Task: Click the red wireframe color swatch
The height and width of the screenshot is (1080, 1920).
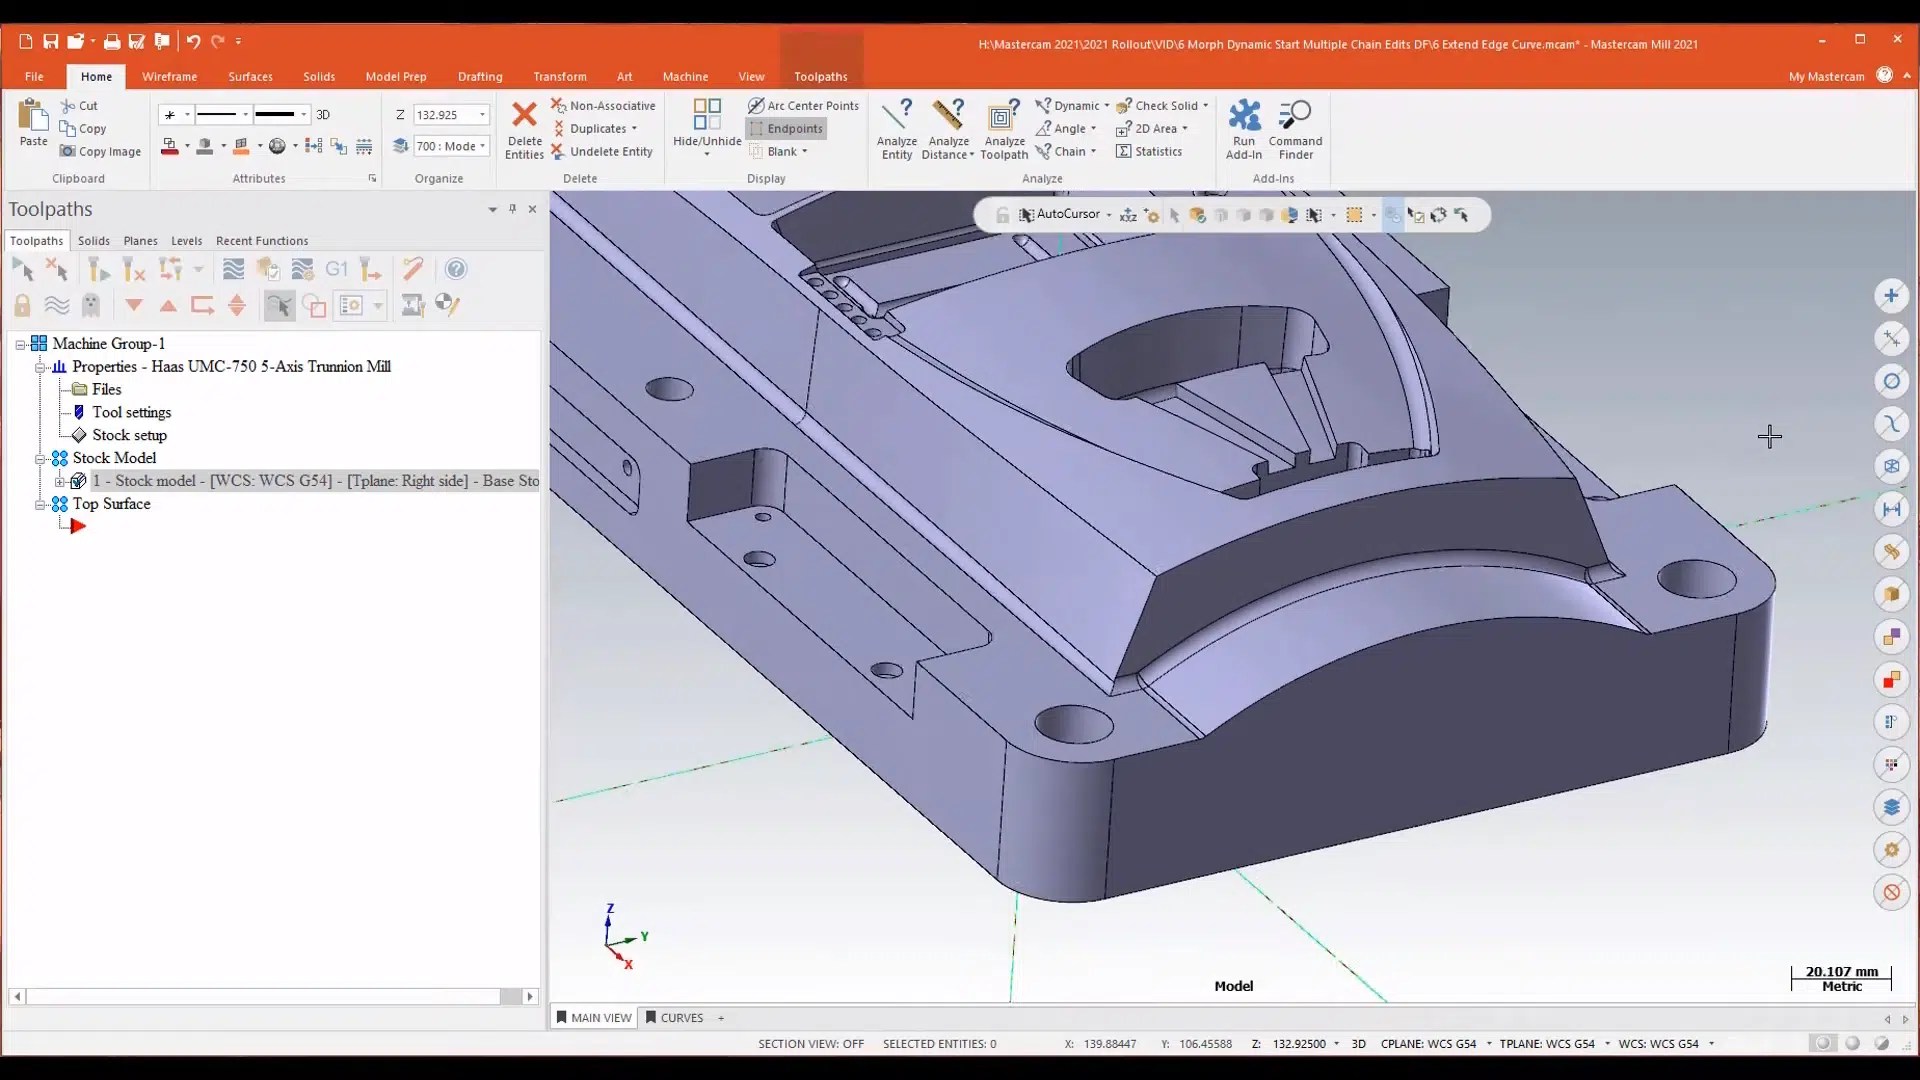Action: [169, 147]
